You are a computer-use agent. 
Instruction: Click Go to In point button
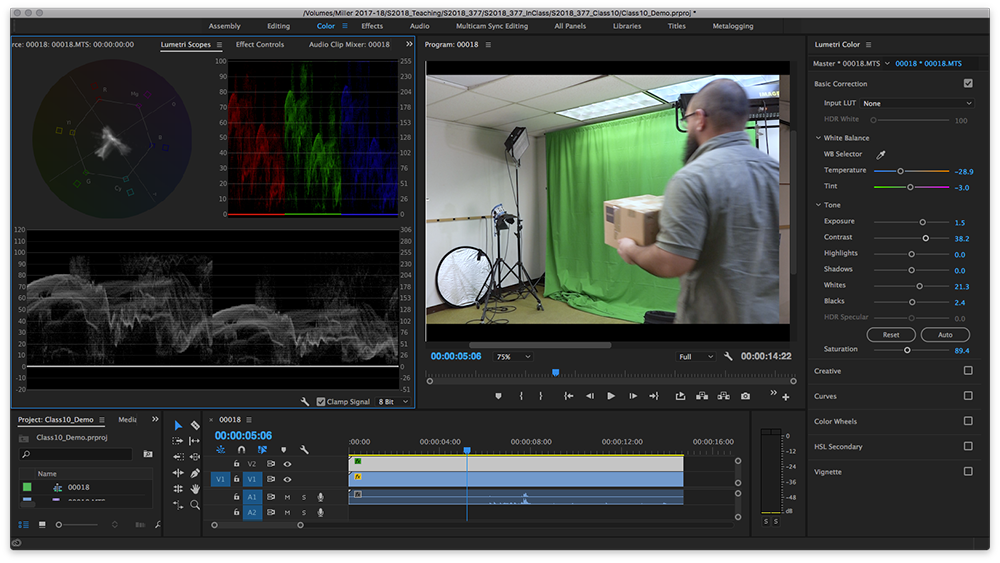pos(568,396)
